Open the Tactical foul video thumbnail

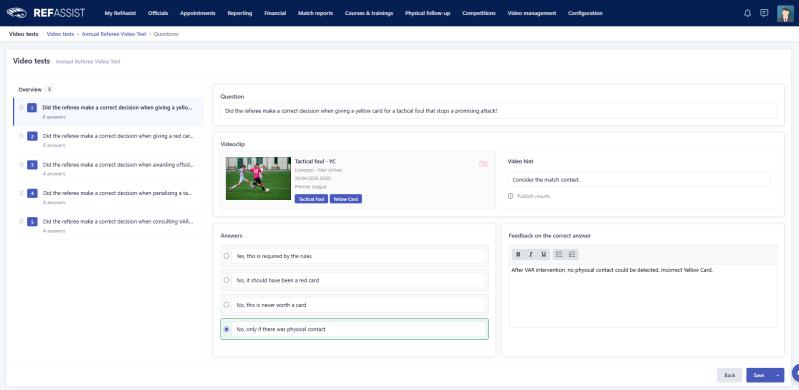click(x=258, y=178)
